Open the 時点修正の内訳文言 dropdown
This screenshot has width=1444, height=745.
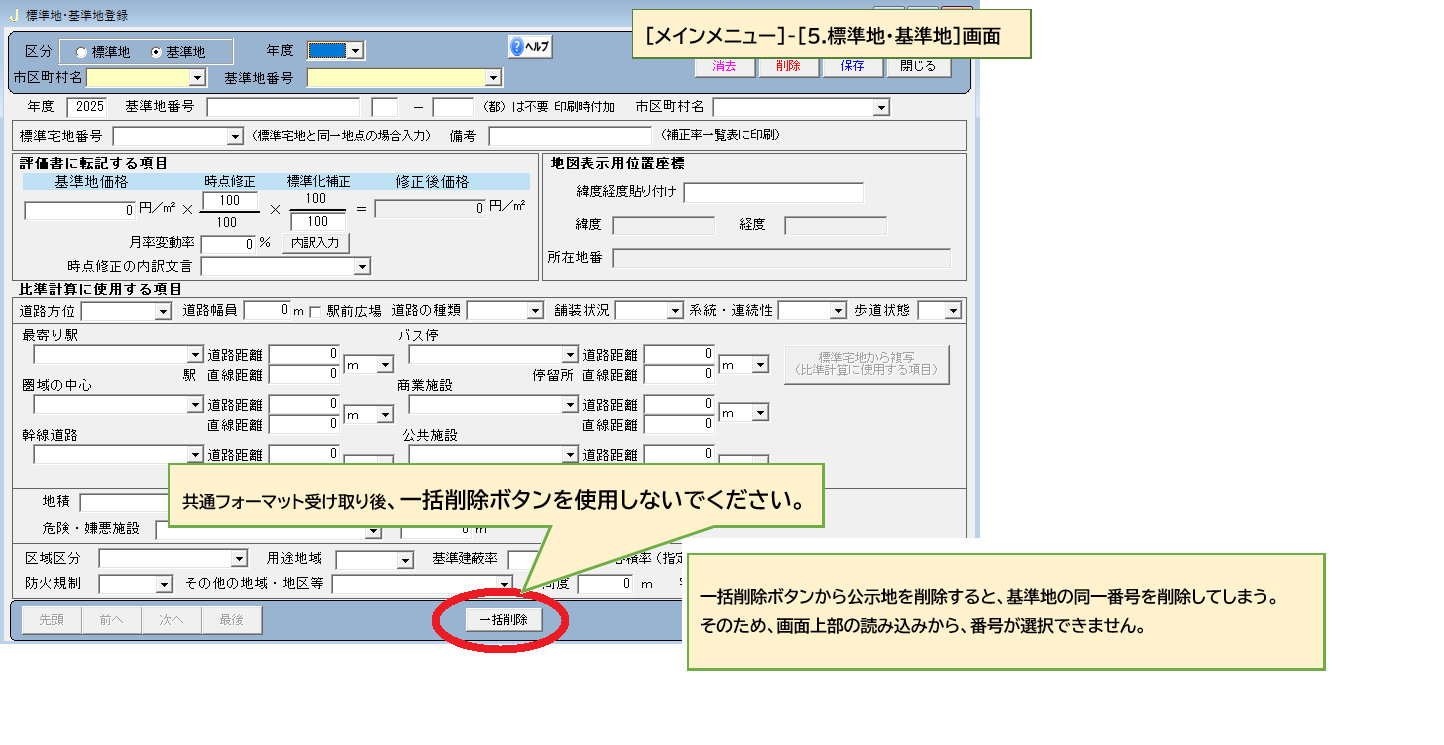[361, 267]
